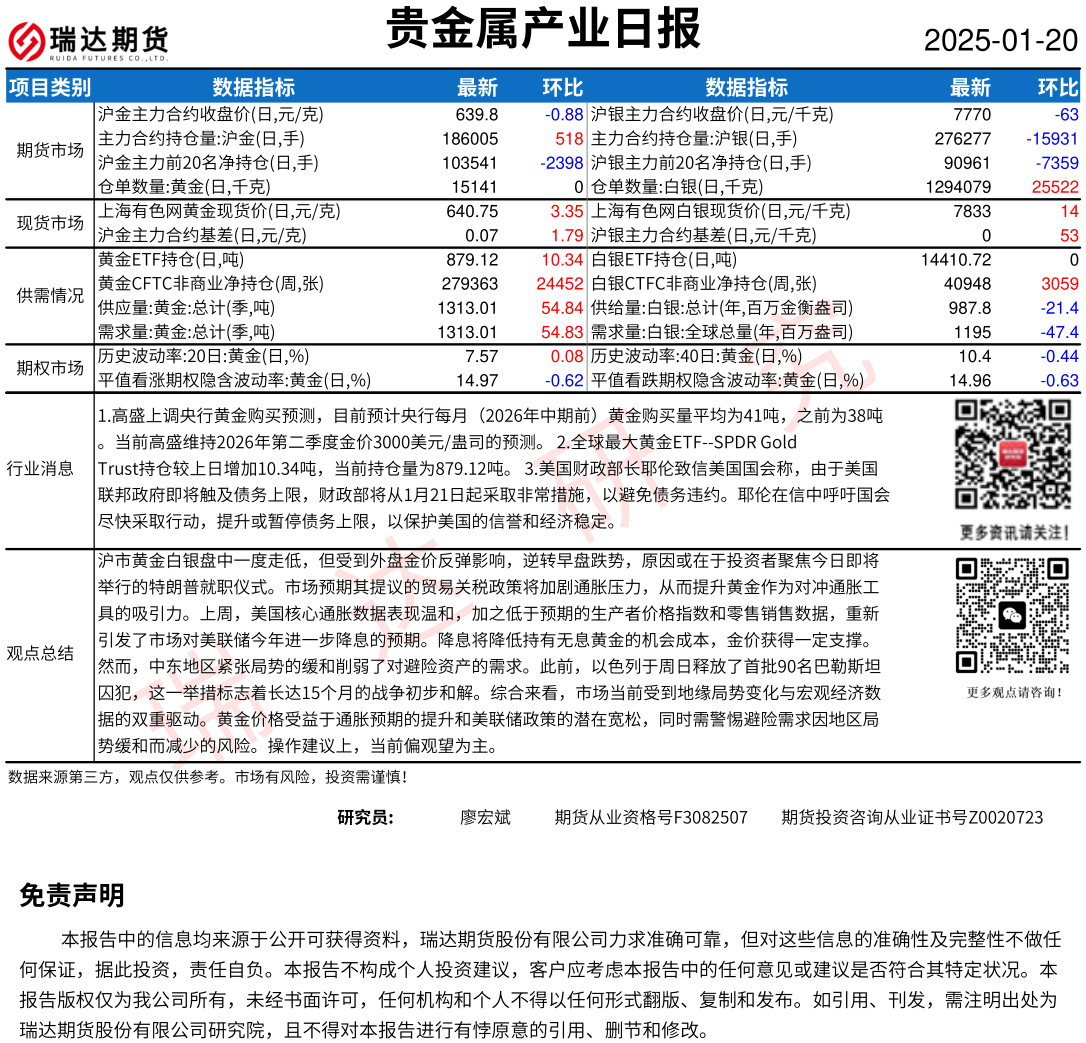Click the WeChat QR code above 更多观点请咨询
The width and height of the screenshot is (1086, 1043).
[1012, 615]
